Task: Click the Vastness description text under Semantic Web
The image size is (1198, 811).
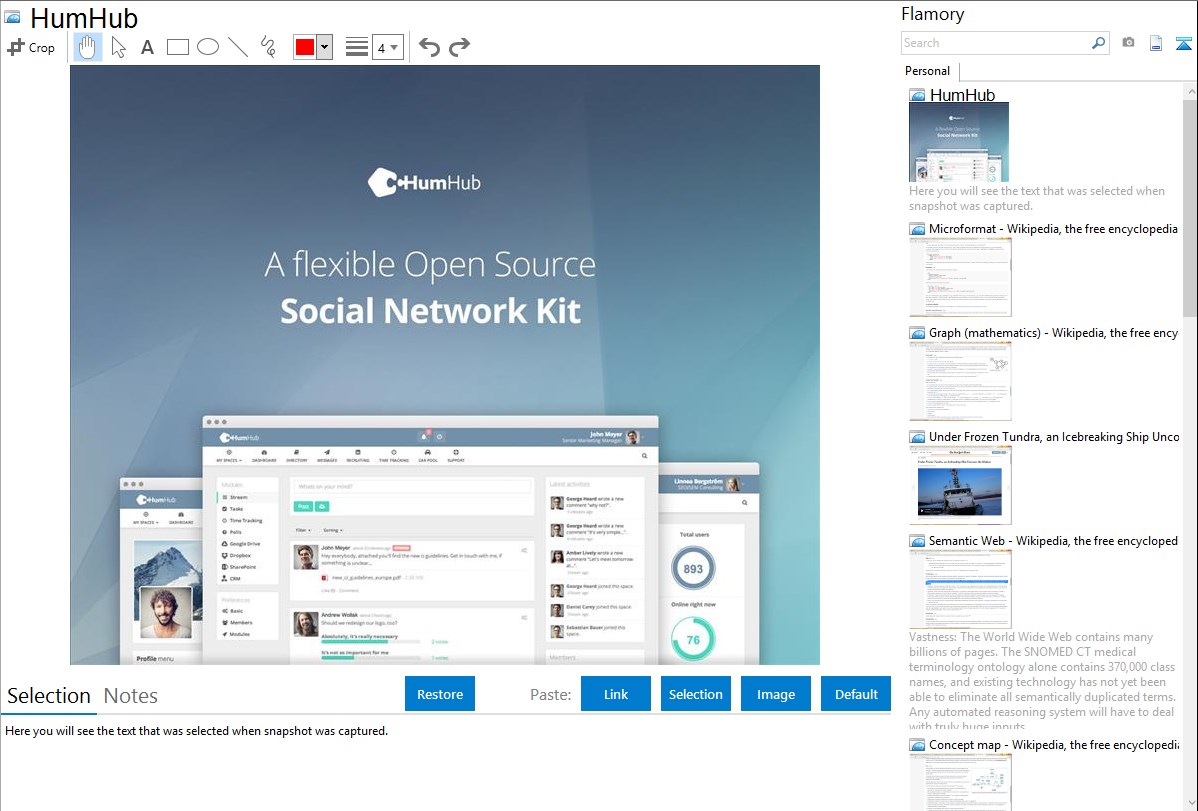Action: pyautogui.click(x=1042, y=682)
